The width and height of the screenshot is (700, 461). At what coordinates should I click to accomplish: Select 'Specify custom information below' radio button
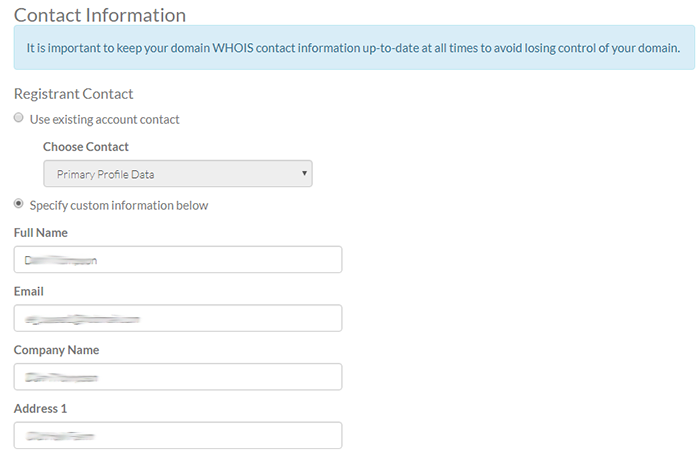pos(18,204)
